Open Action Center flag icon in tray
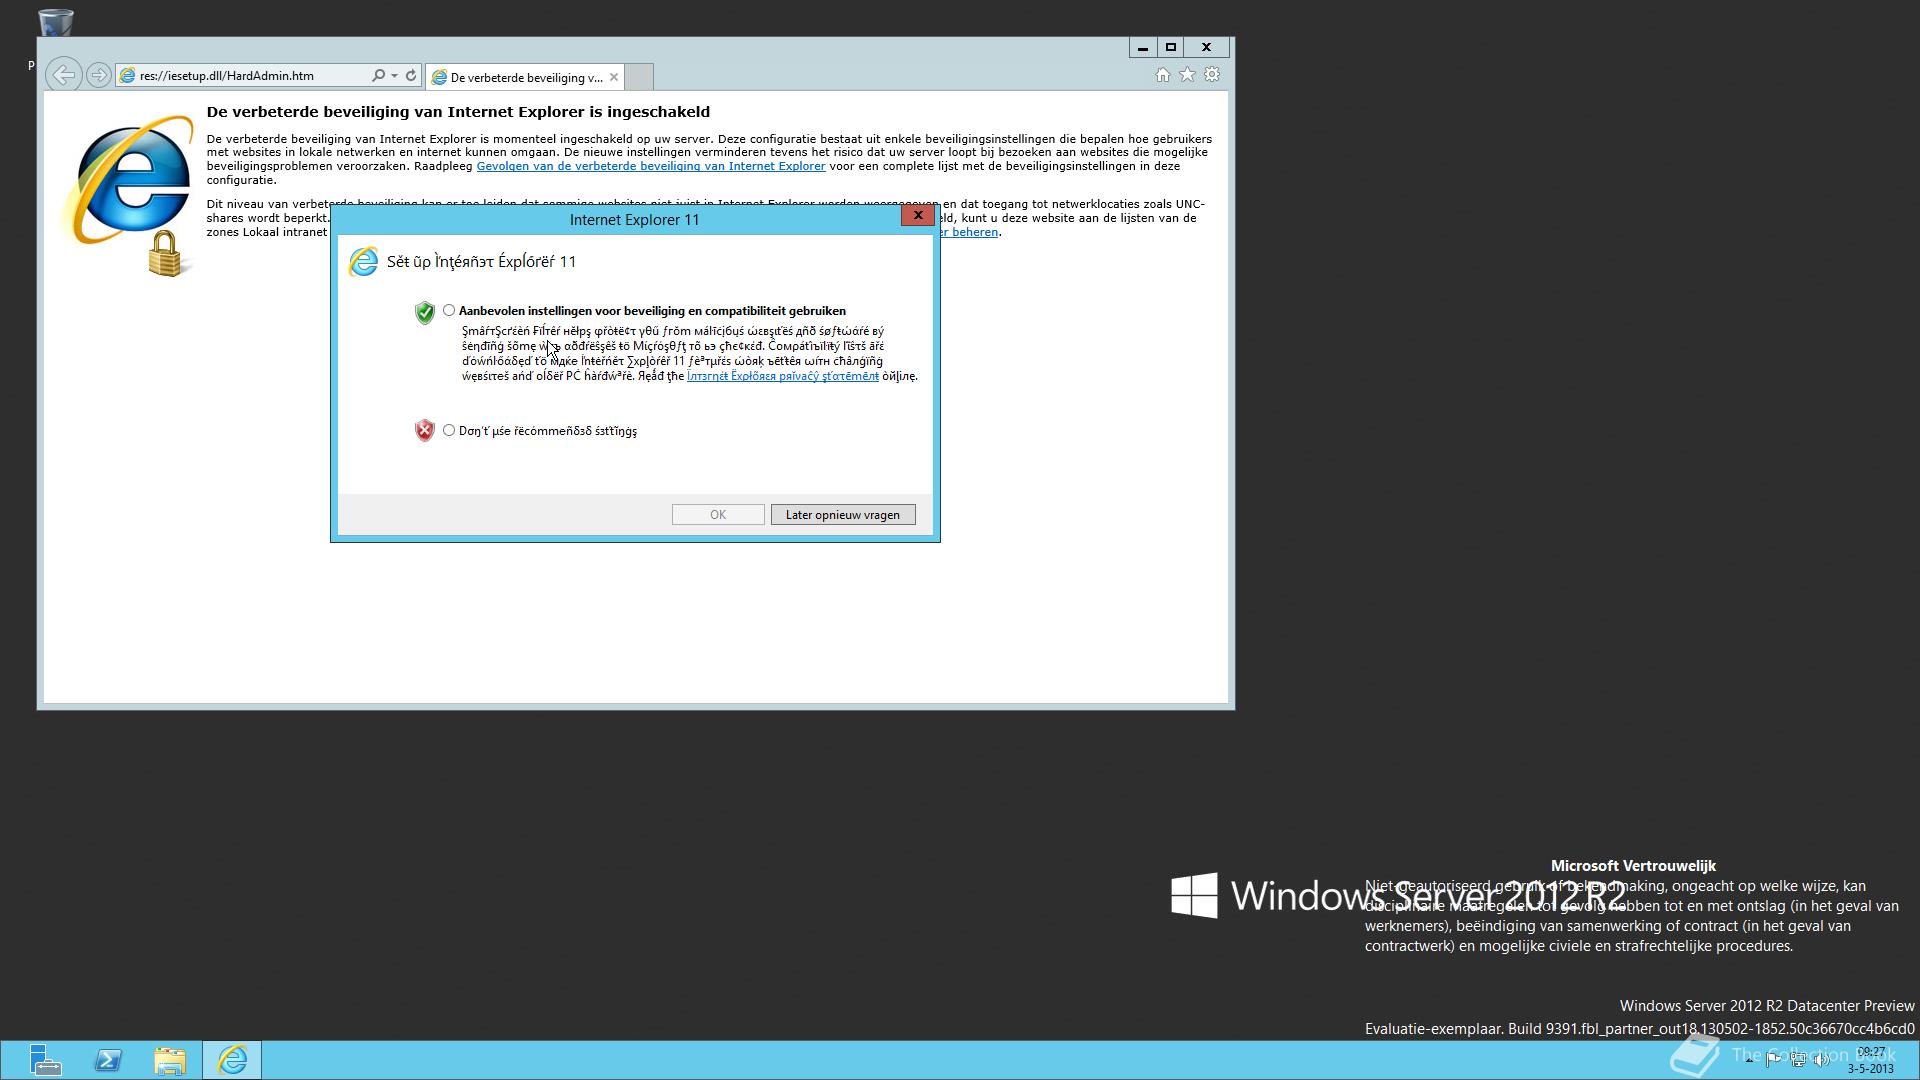The width and height of the screenshot is (1920, 1080). tap(1773, 1061)
